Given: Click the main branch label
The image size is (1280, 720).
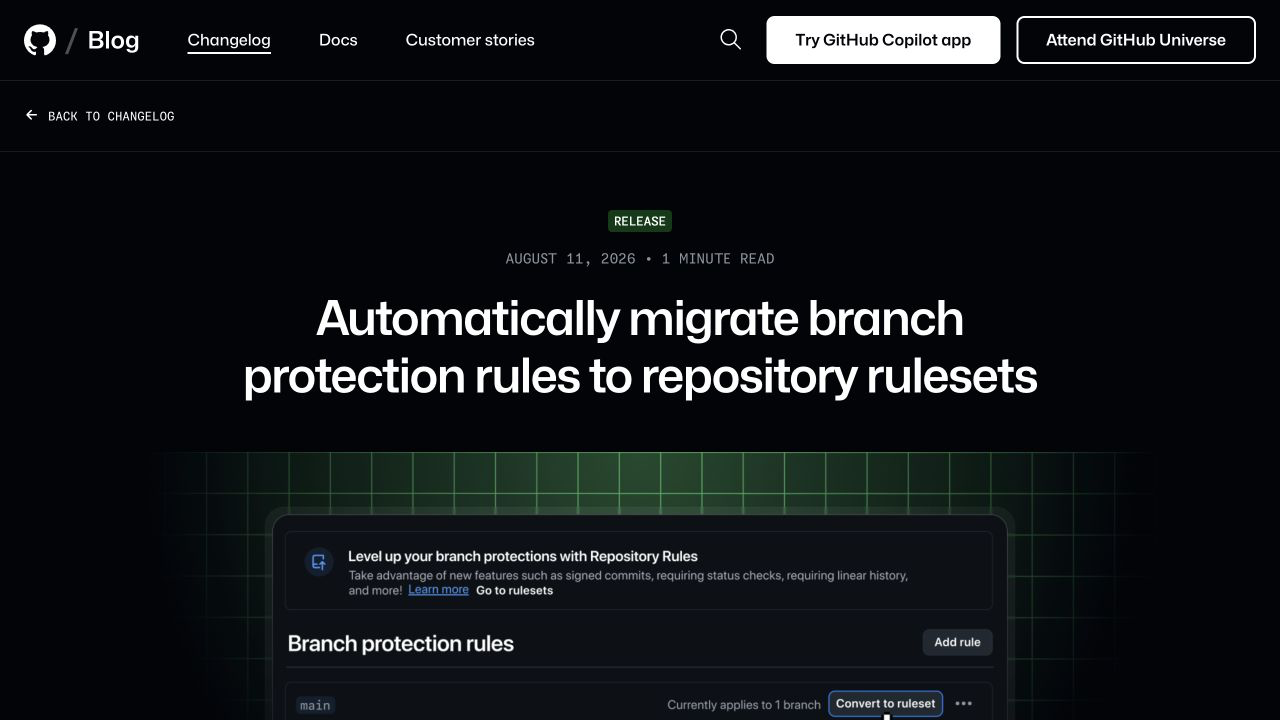Looking at the screenshot, I should (315, 705).
